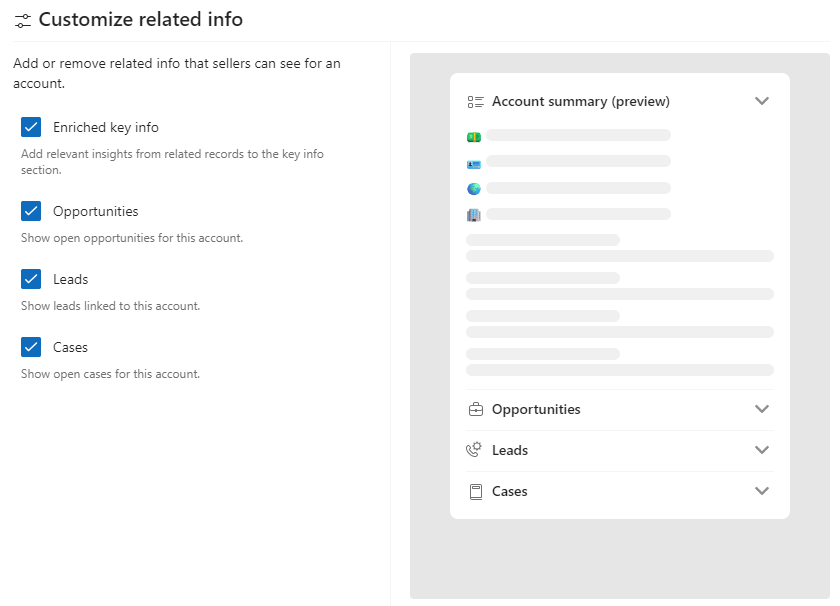Click the globe icon in account summary
The image size is (840, 606).
click(474, 188)
